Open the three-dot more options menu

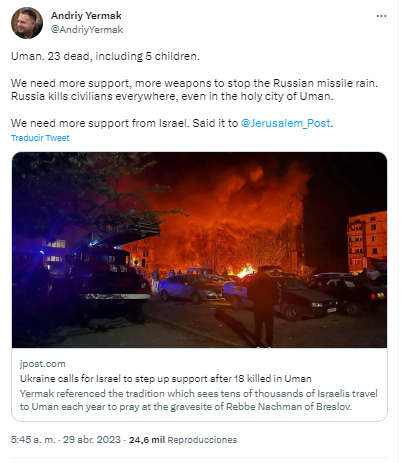tap(381, 16)
